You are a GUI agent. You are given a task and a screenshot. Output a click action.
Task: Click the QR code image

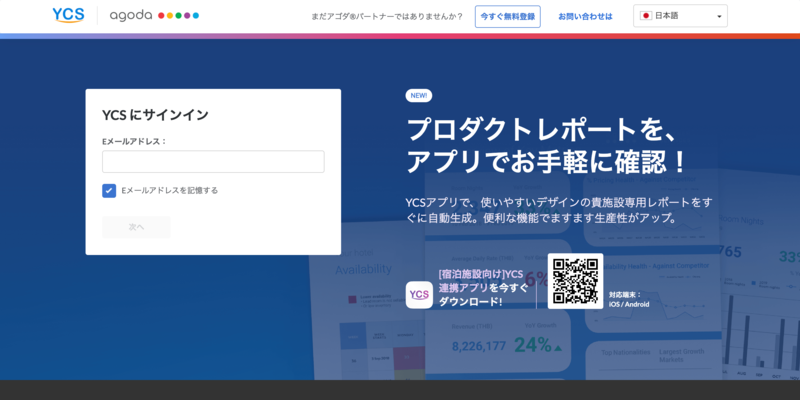pyautogui.click(x=575, y=281)
